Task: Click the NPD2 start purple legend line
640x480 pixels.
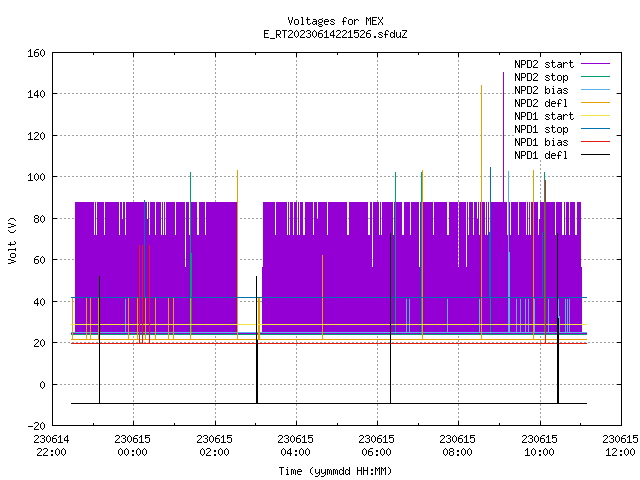Action: tap(595, 64)
